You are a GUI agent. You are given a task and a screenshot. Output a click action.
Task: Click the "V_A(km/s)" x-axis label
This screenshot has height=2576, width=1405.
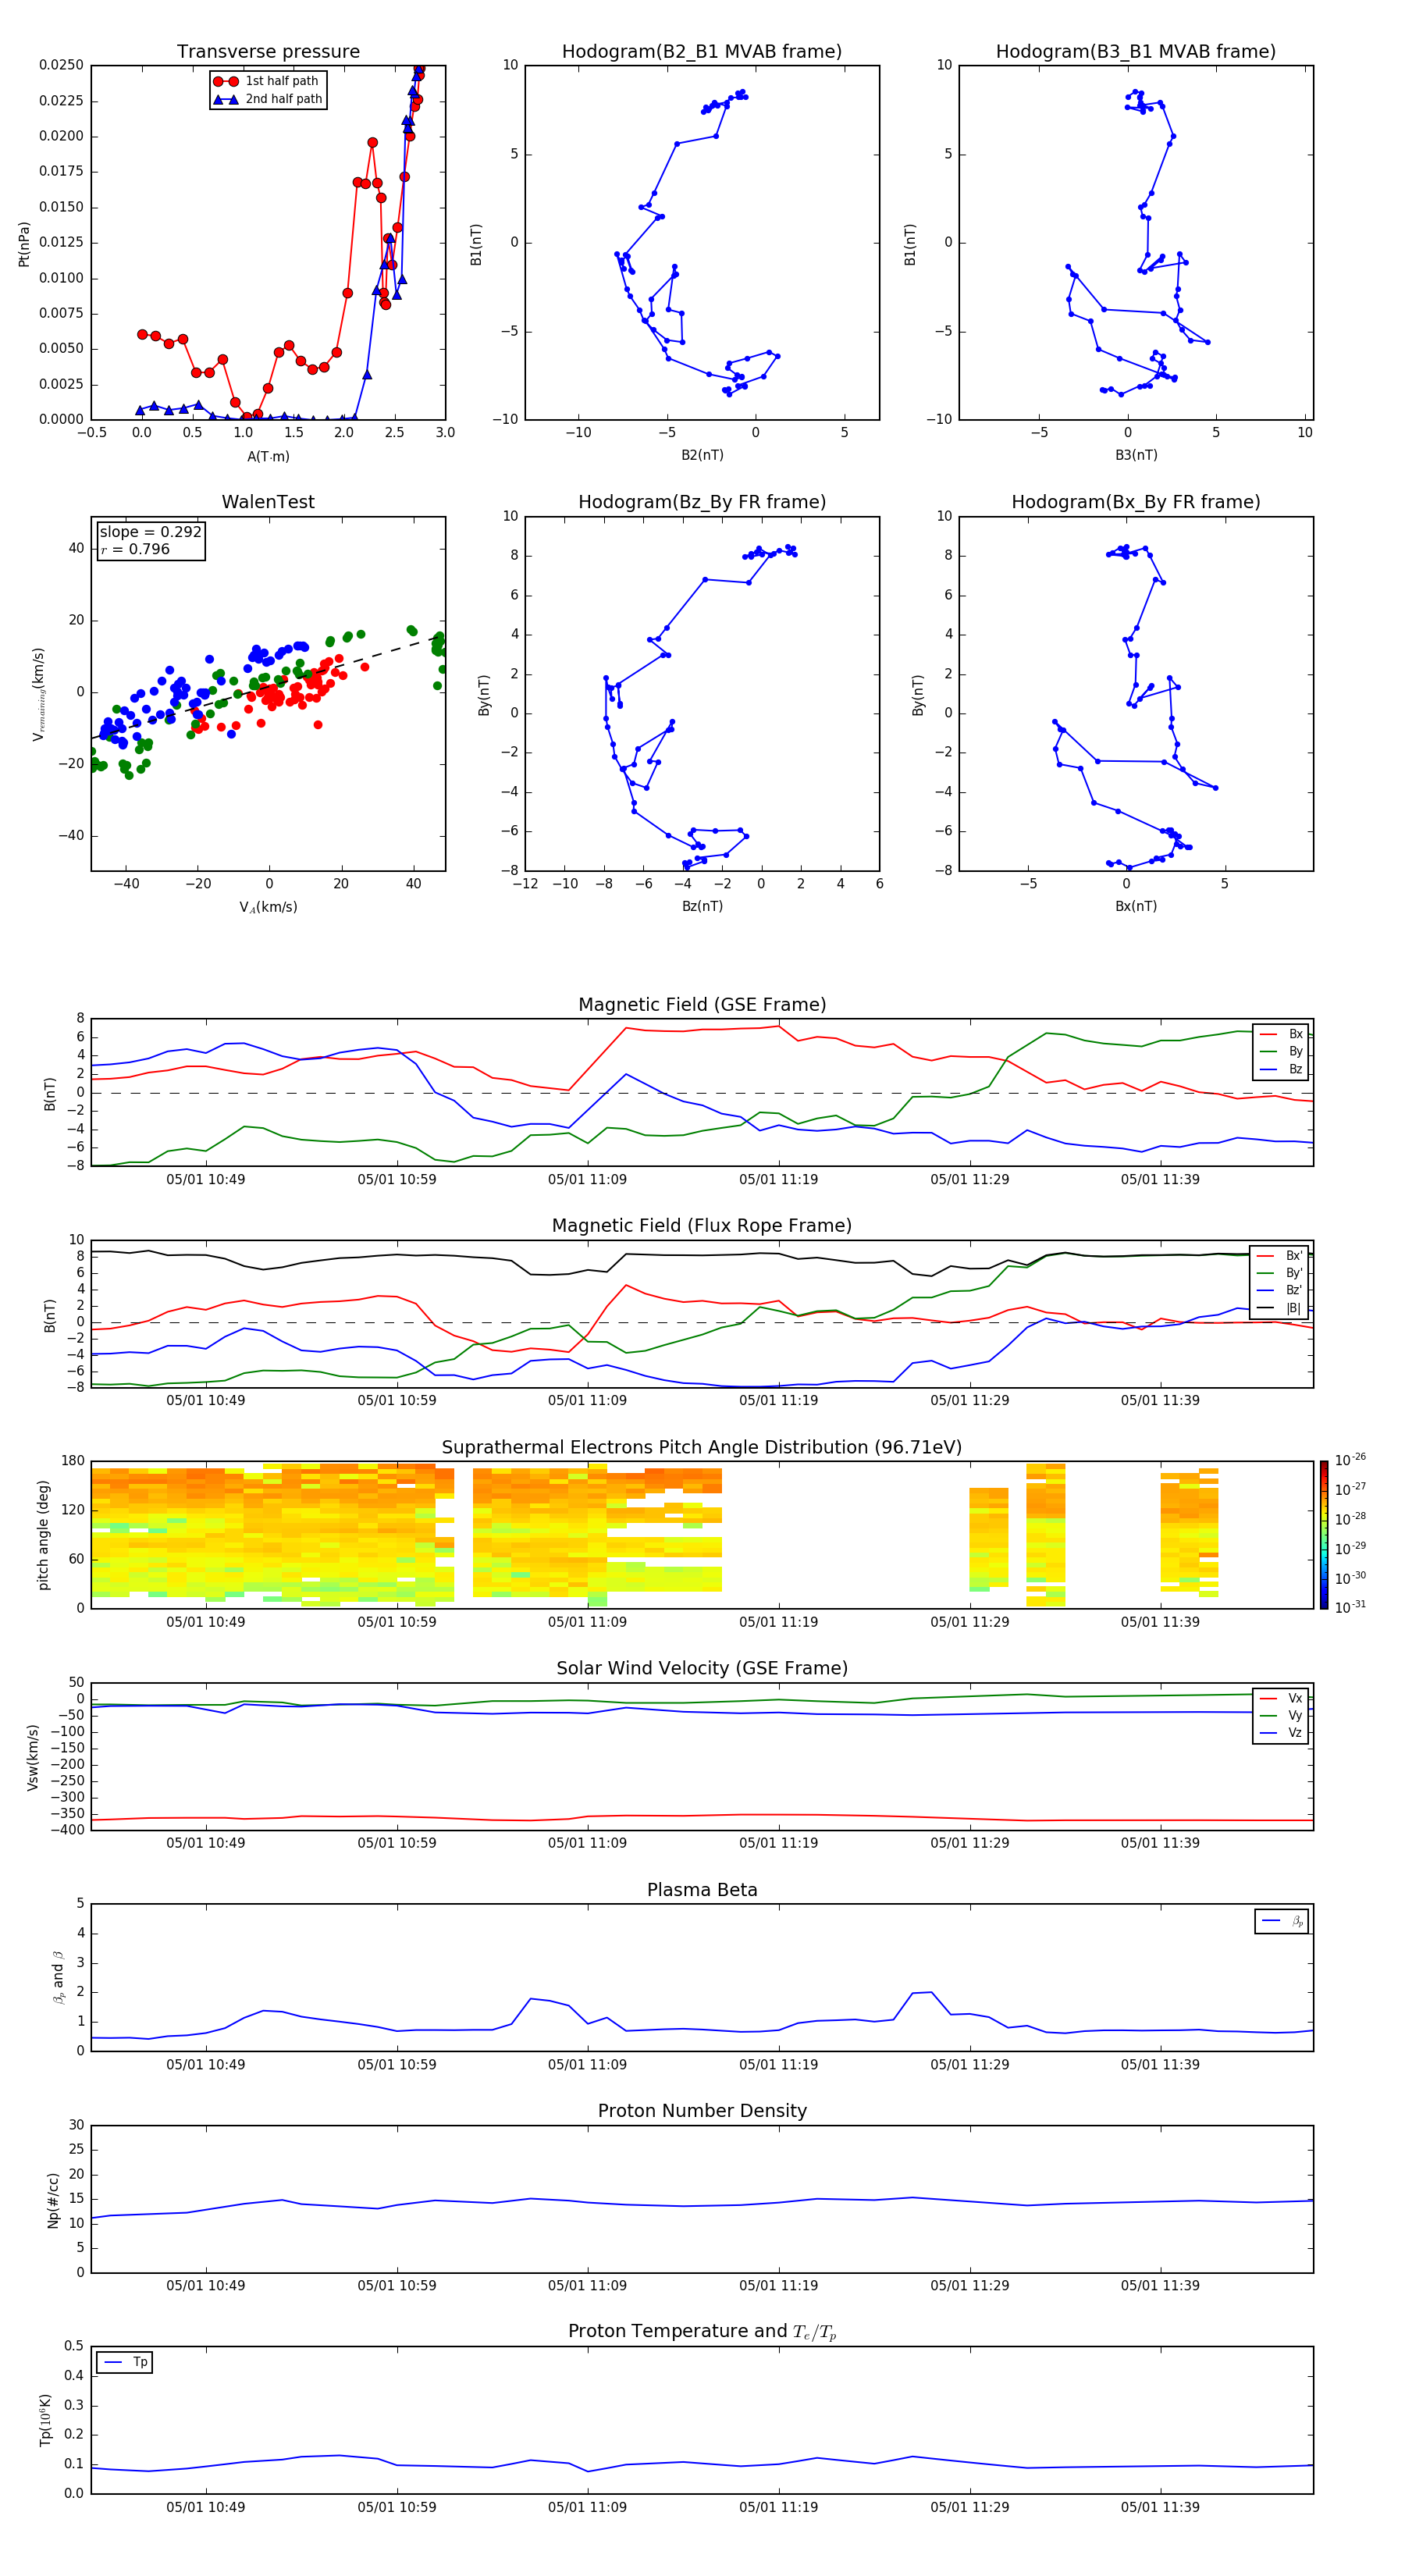coord(268,907)
